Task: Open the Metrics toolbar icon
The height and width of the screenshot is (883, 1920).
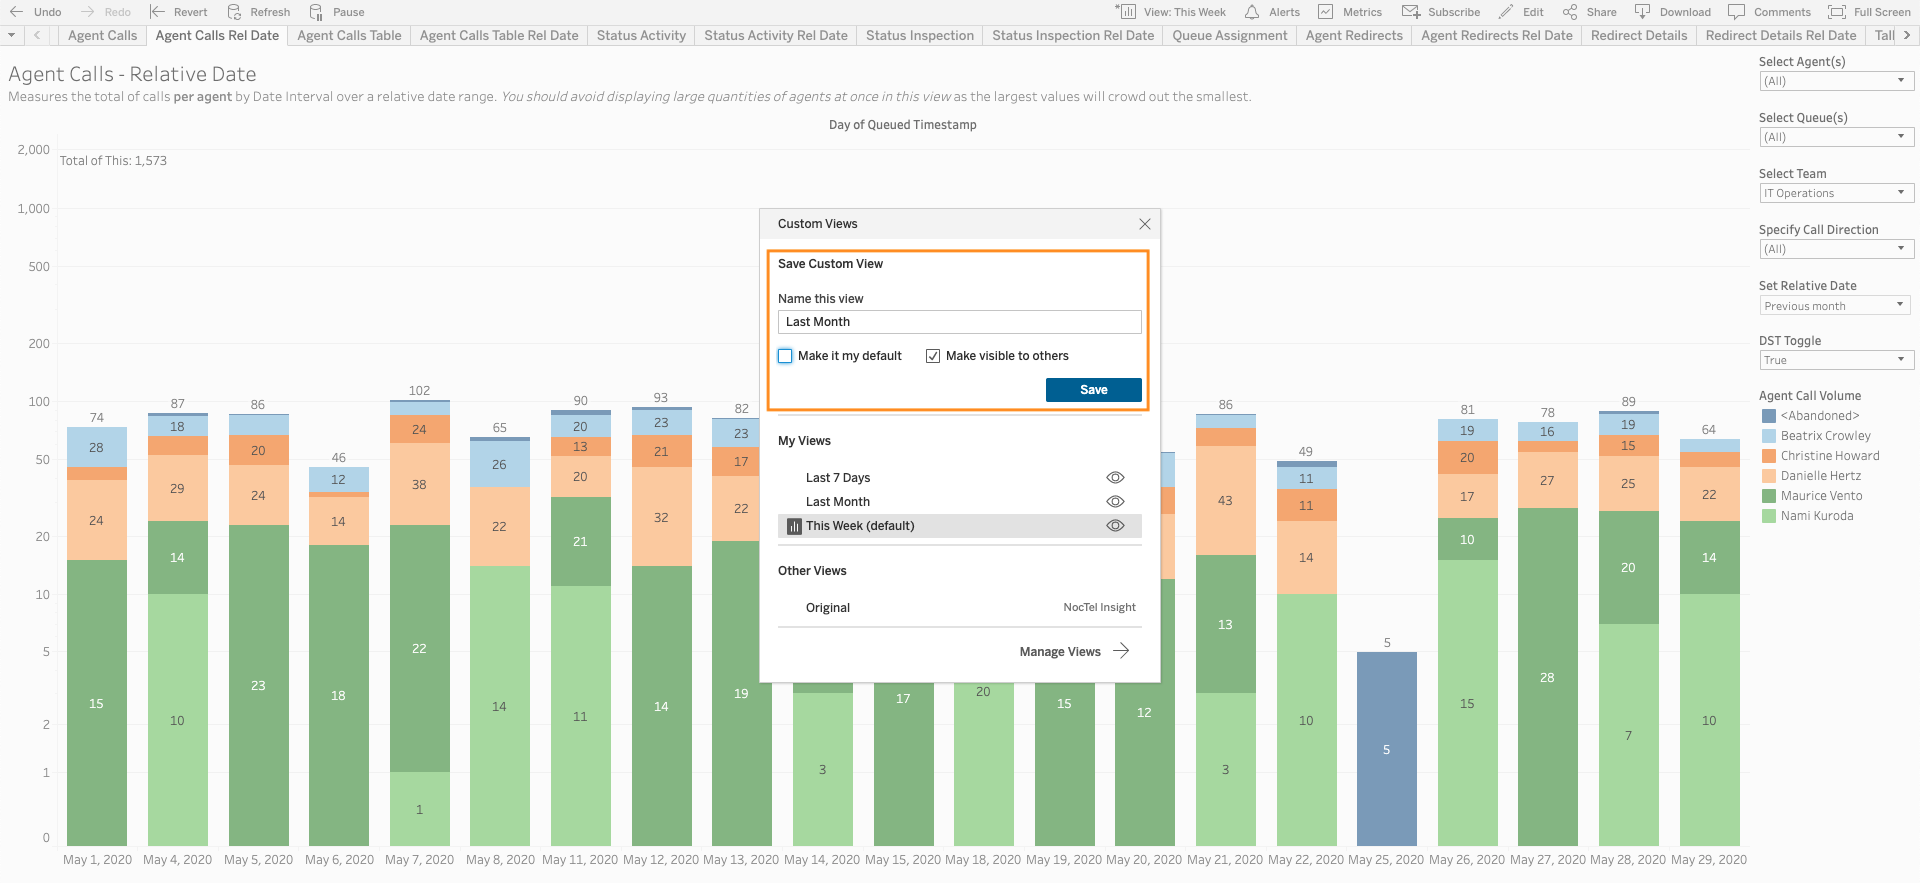Action: coord(1326,12)
